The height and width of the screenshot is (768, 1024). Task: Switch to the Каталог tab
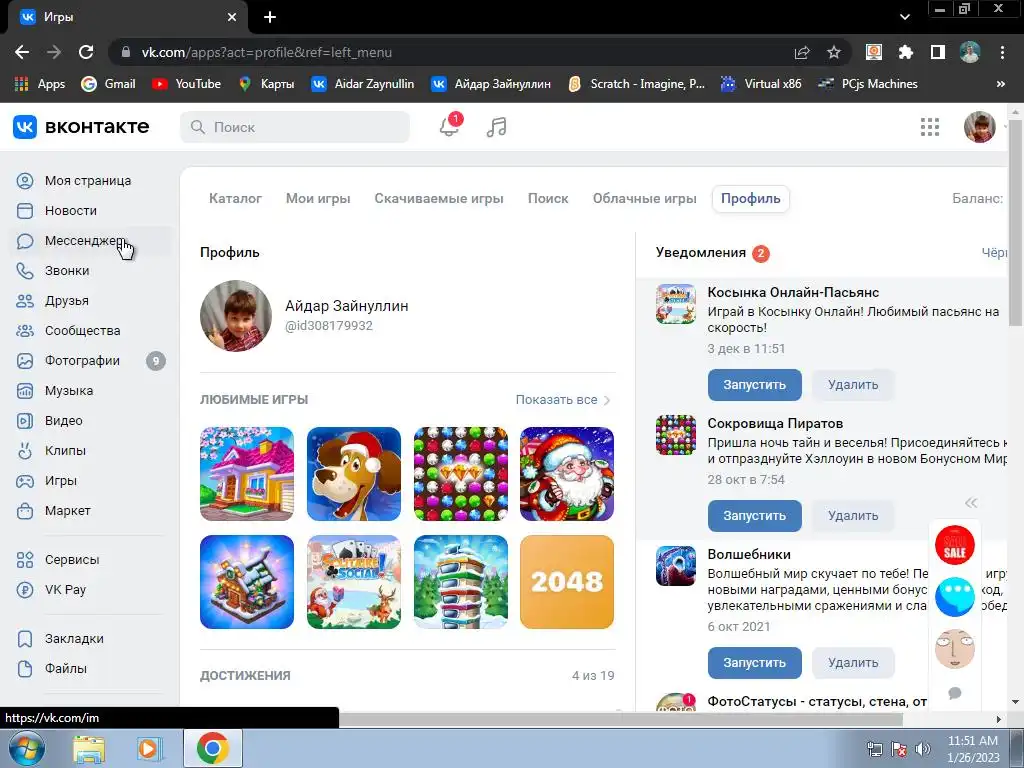click(235, 199)
